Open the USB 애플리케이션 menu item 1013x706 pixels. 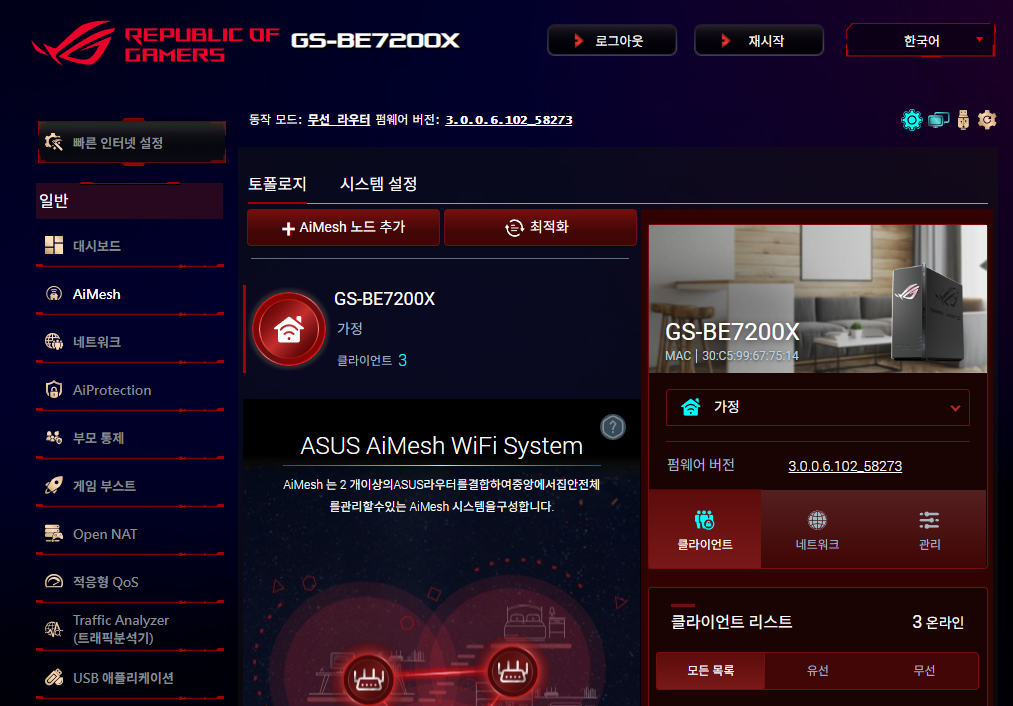point(130,678)
